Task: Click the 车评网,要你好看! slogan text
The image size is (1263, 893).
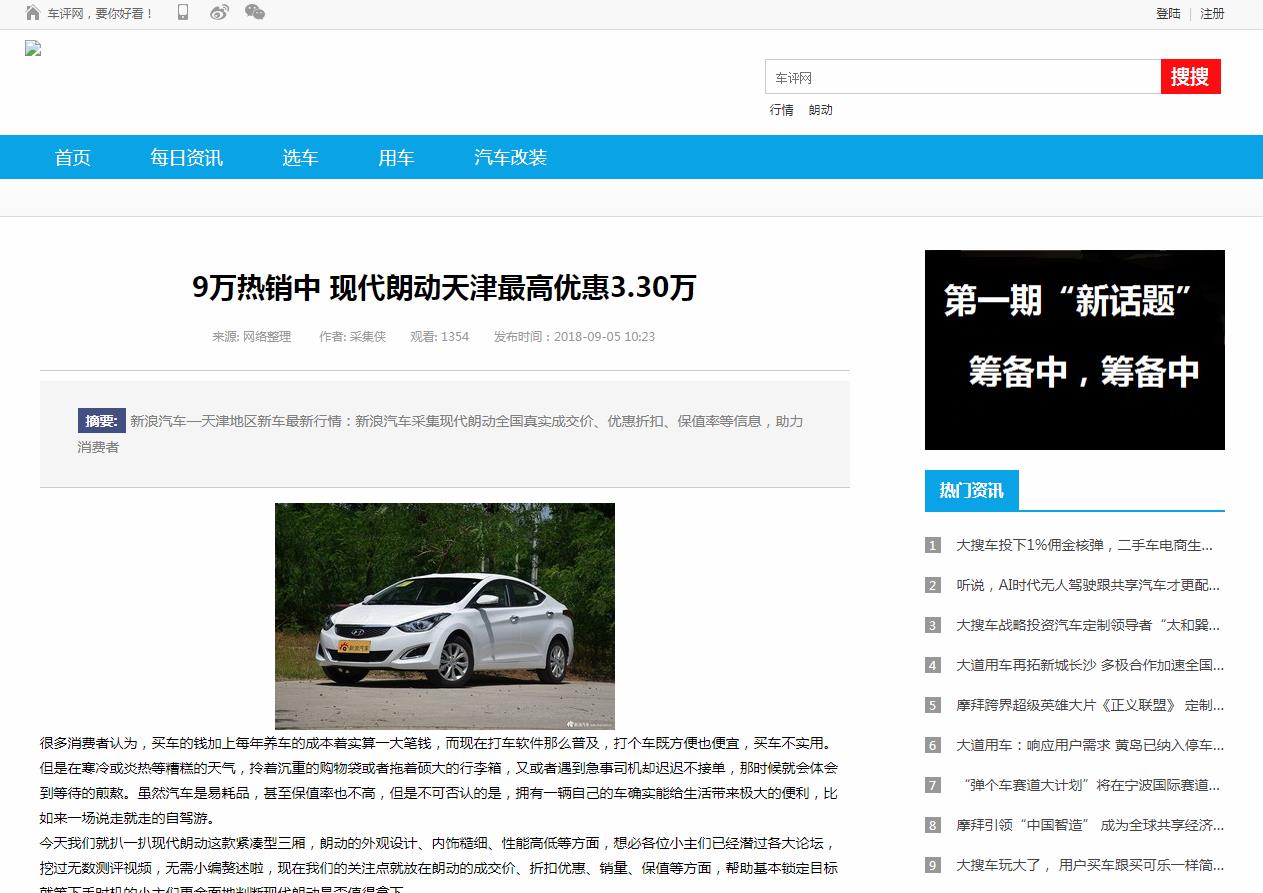Action: (100, 14)
